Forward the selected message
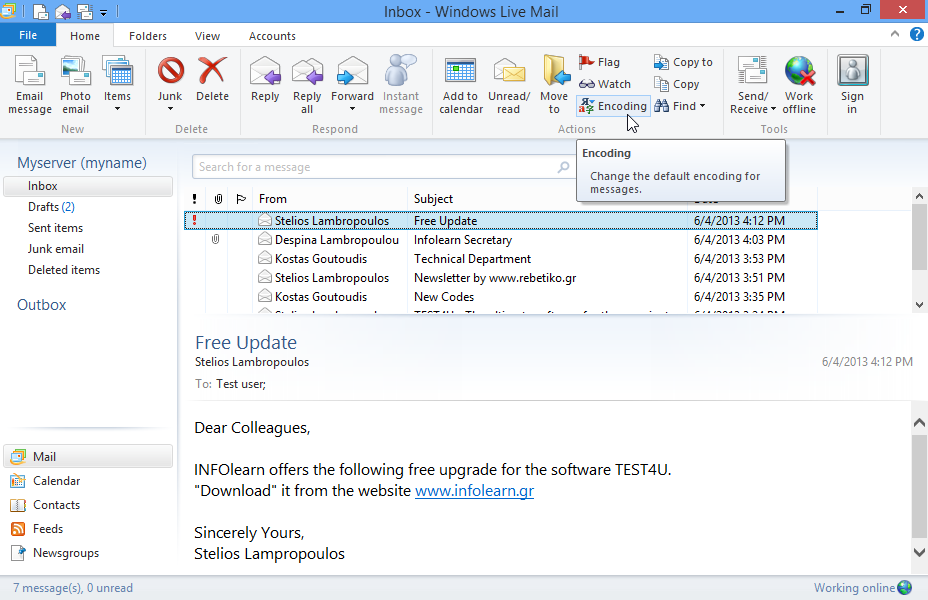This screenshot has height=600, width=928. tap(352, 78)
